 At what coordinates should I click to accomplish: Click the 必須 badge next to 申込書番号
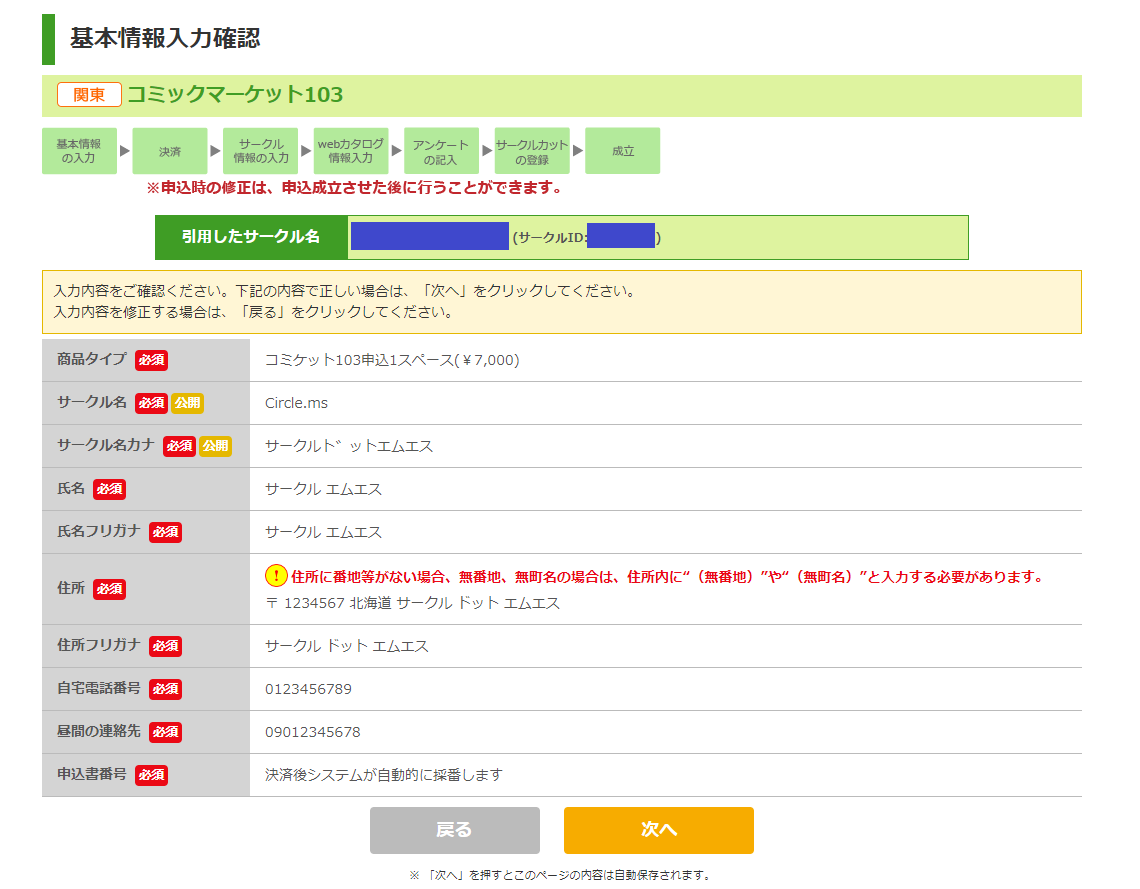tap(151, 775)
